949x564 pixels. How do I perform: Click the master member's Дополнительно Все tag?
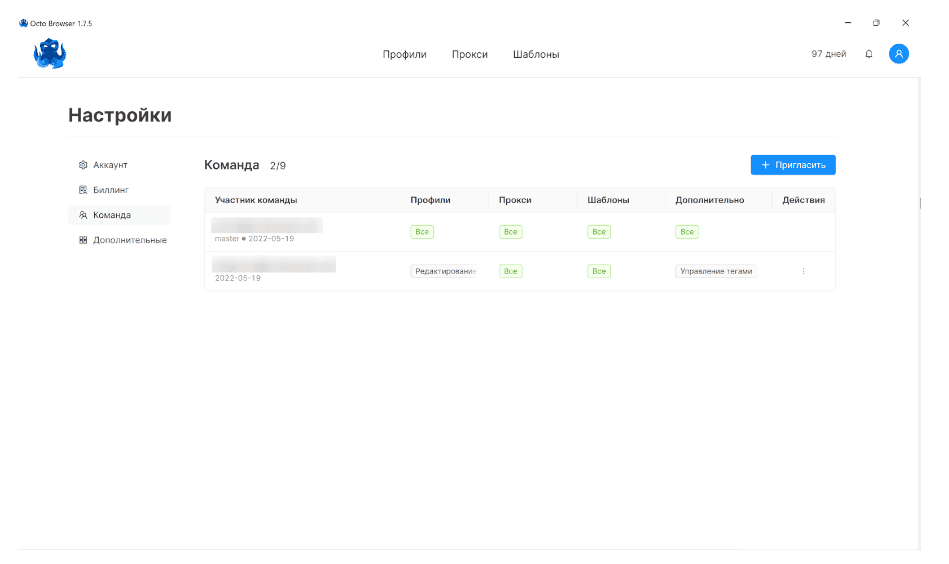click(687, 232)
